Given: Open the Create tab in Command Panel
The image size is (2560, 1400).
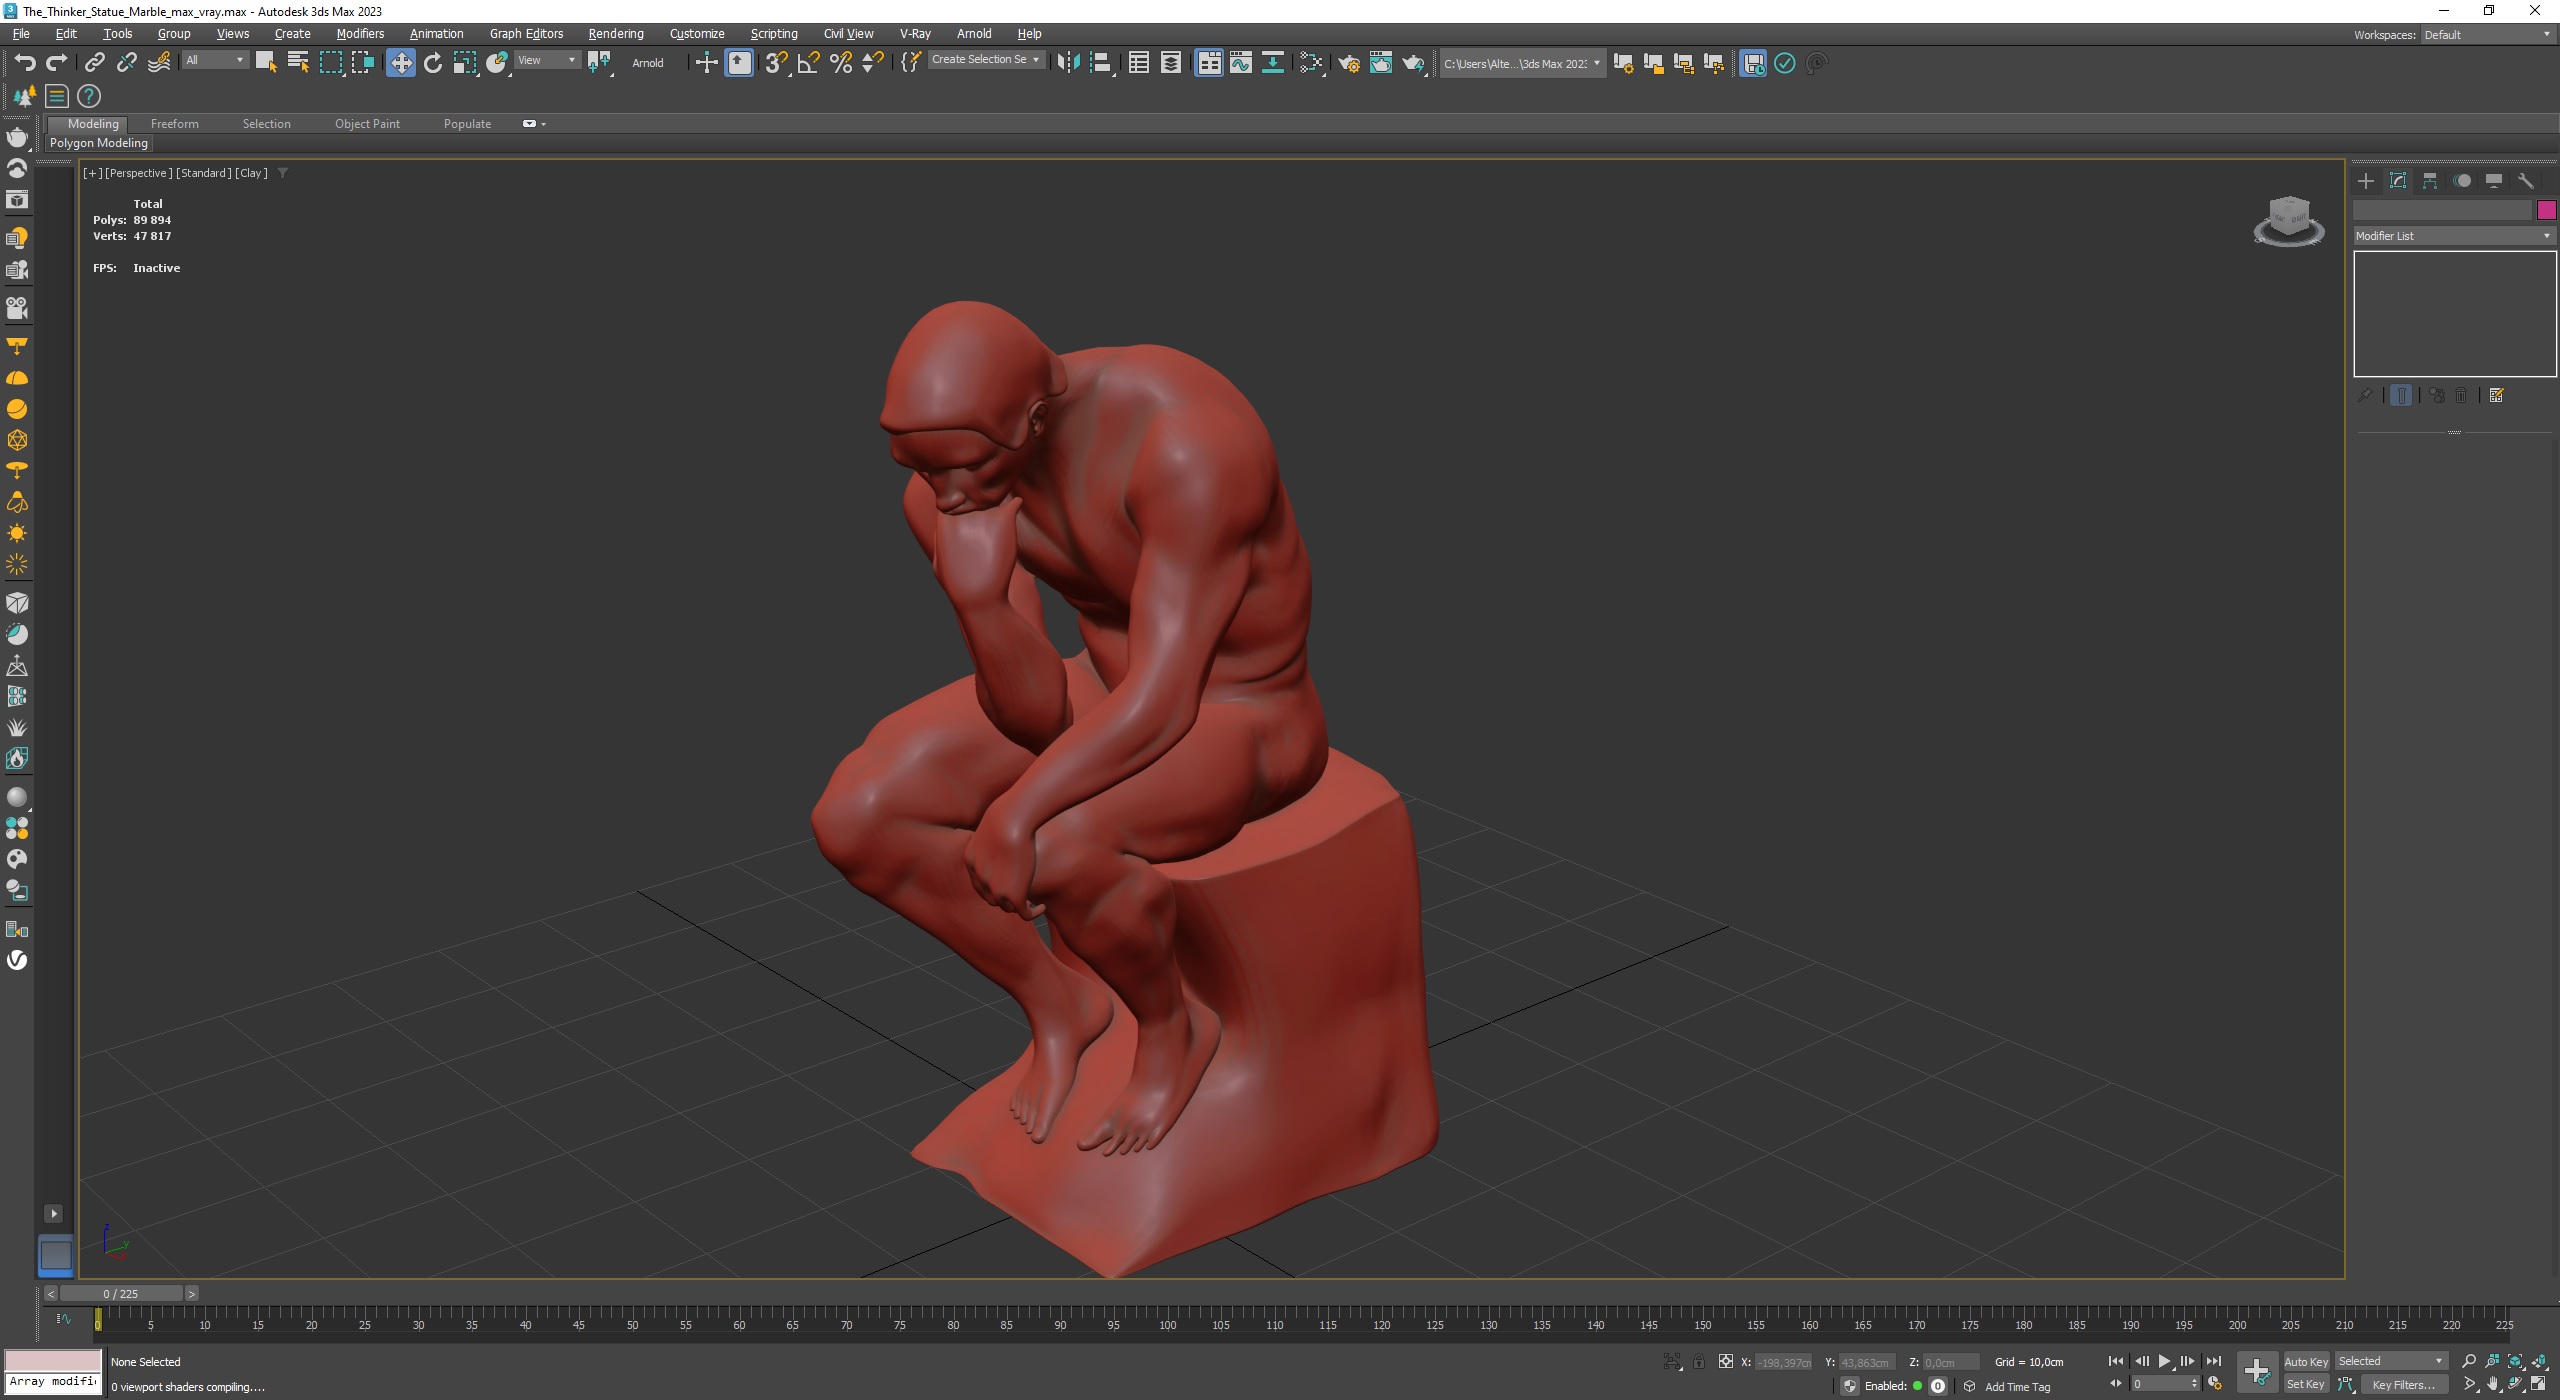Looking at the screenshot, I should coord(2366,181).
